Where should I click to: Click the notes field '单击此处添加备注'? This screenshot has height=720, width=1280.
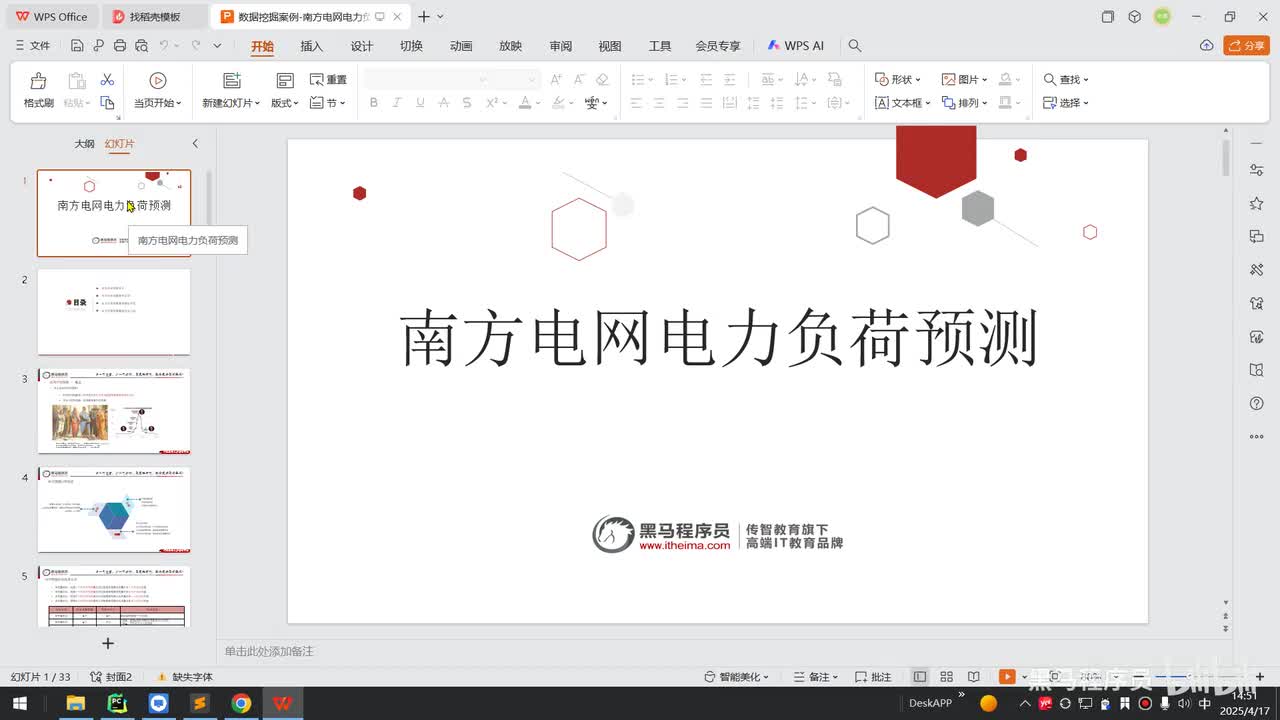coord(269,651)
